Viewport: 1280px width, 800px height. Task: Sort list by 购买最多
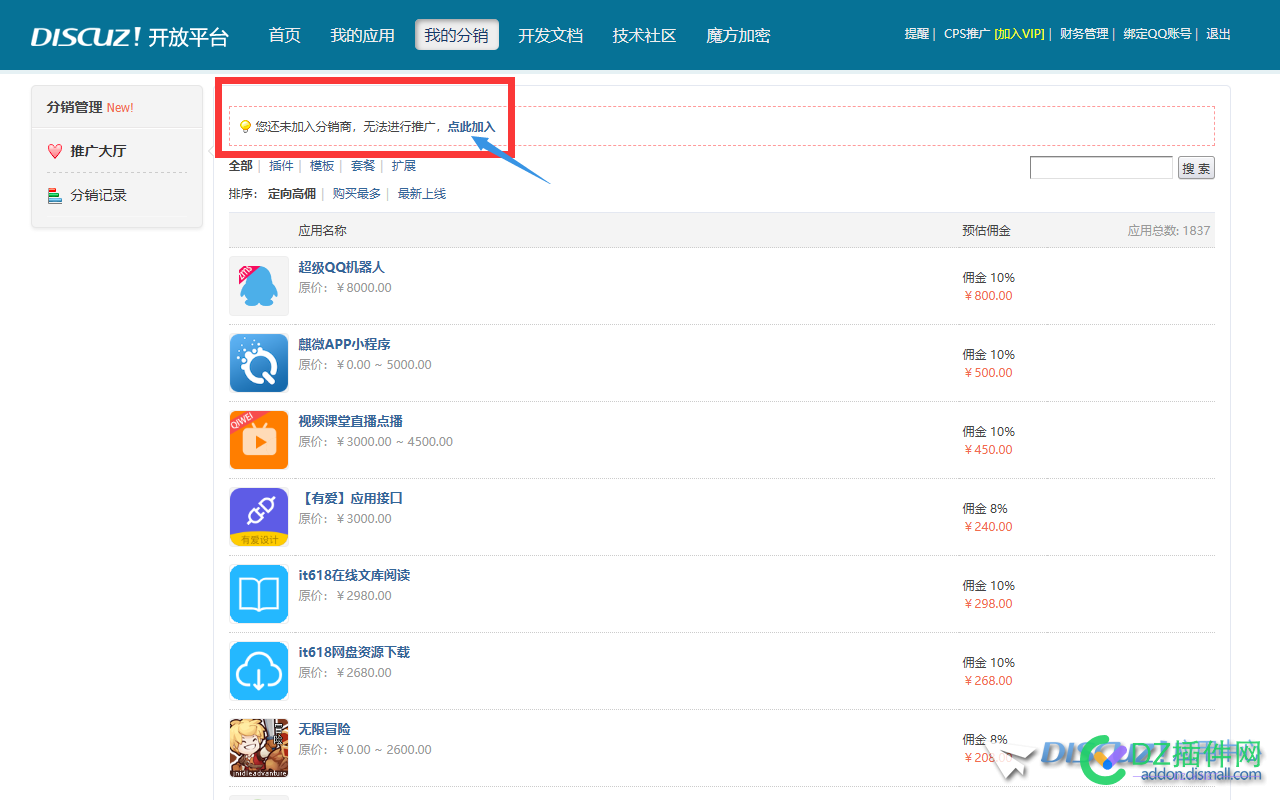tap(357, 194)
